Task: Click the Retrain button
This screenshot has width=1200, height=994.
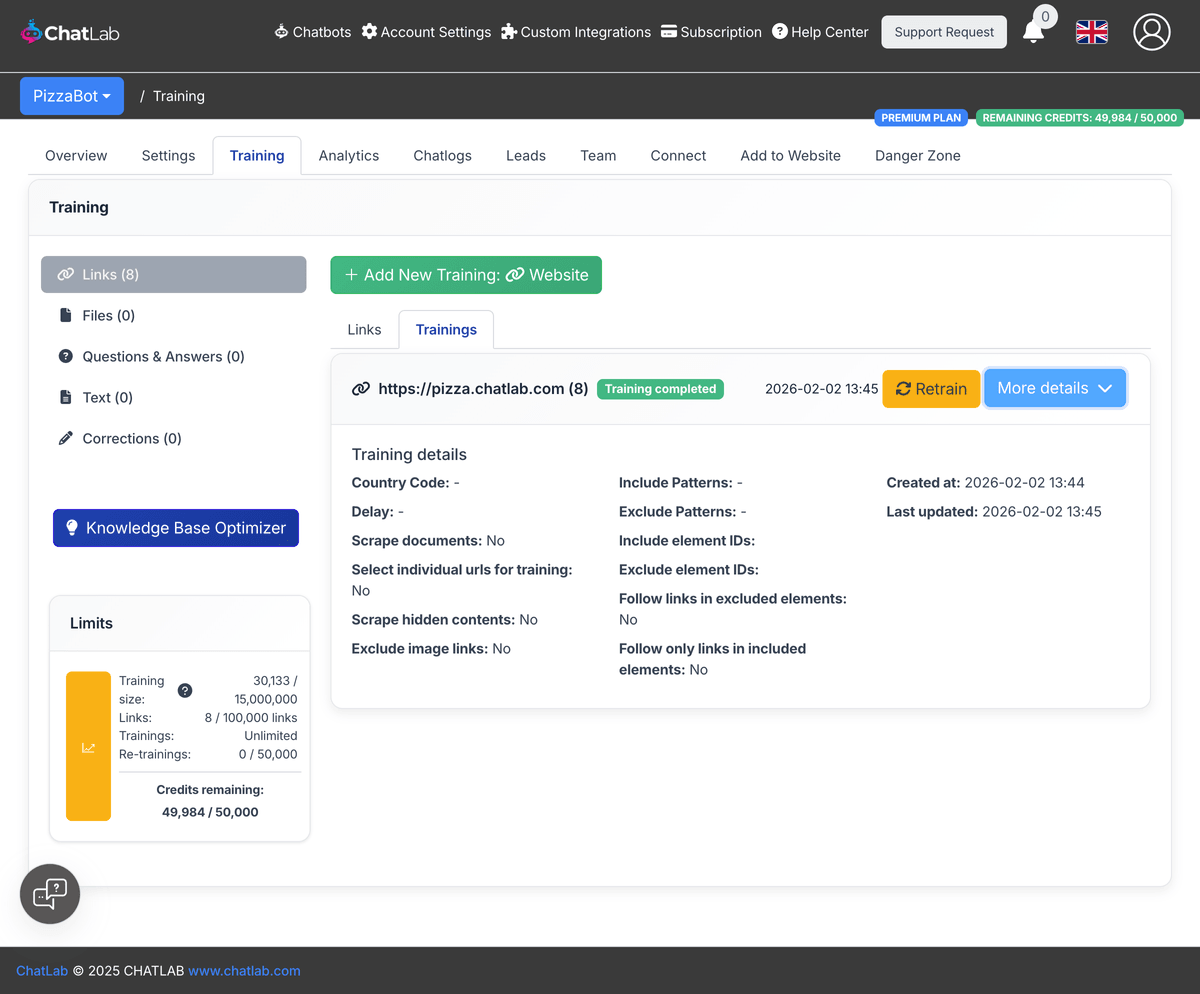Action: pos(930,388)
